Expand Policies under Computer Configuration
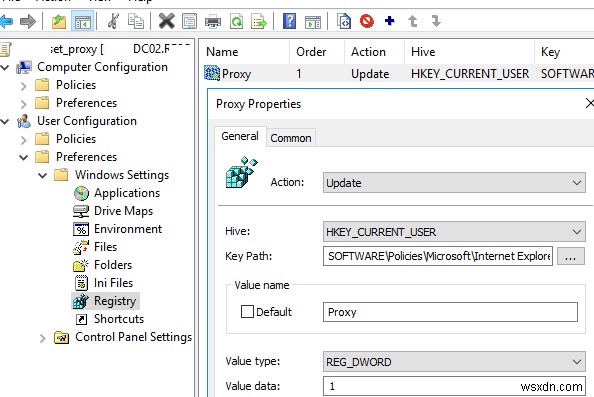This screenshot has width=594, height=397. [x=23, y=86]
